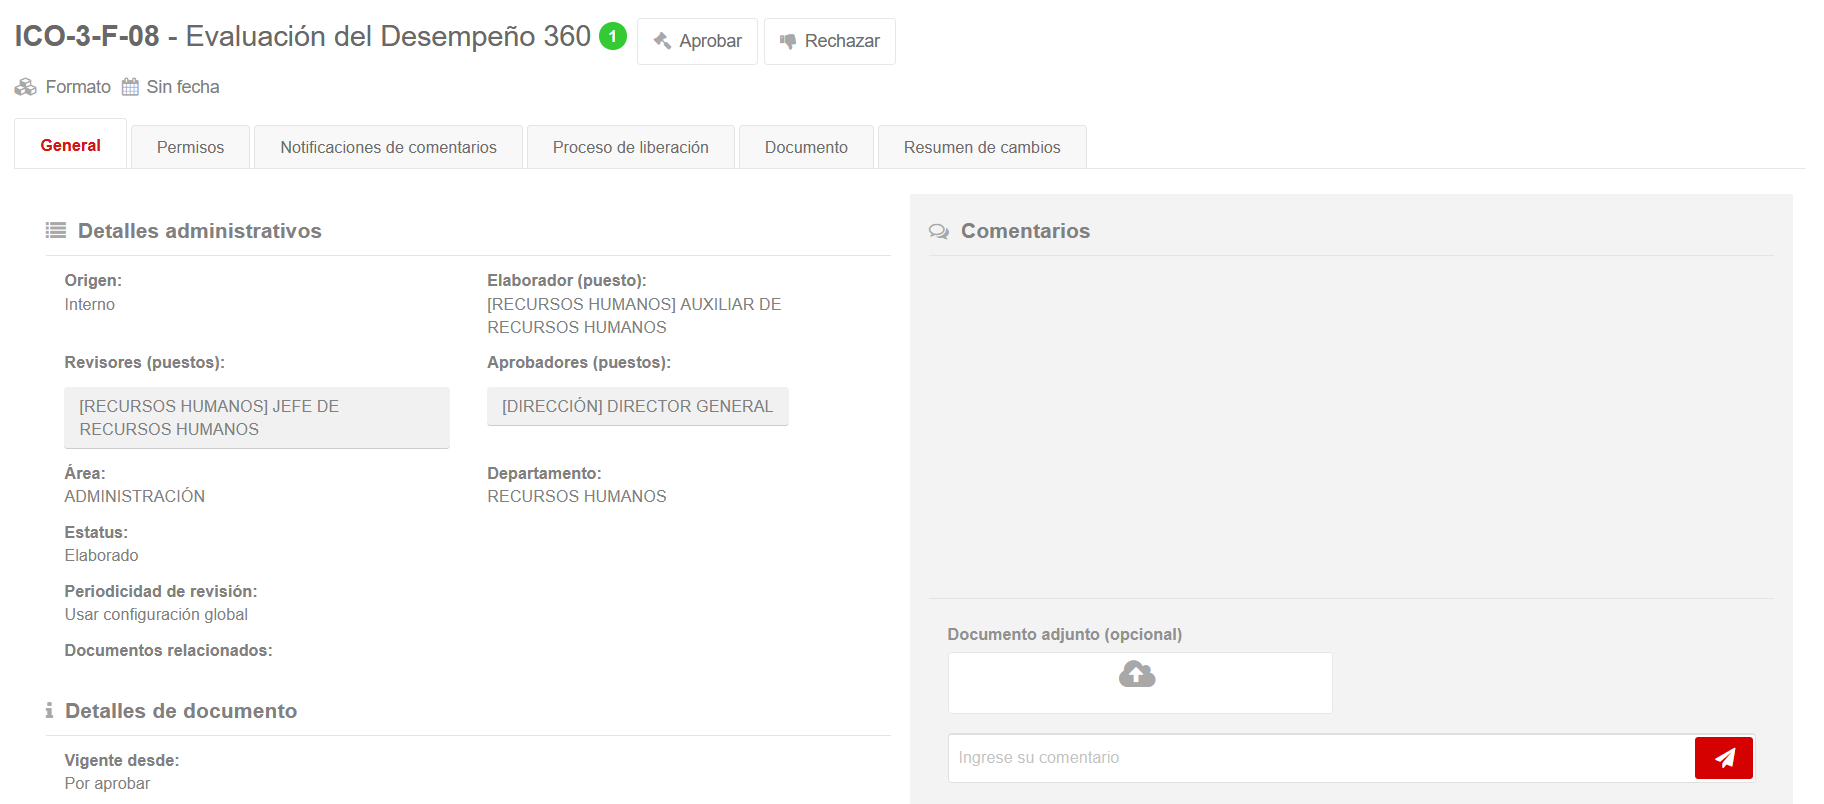The image size is (1824, 804).
Task: Click the Aprobar gavel button
Action: tap(697, 41)
